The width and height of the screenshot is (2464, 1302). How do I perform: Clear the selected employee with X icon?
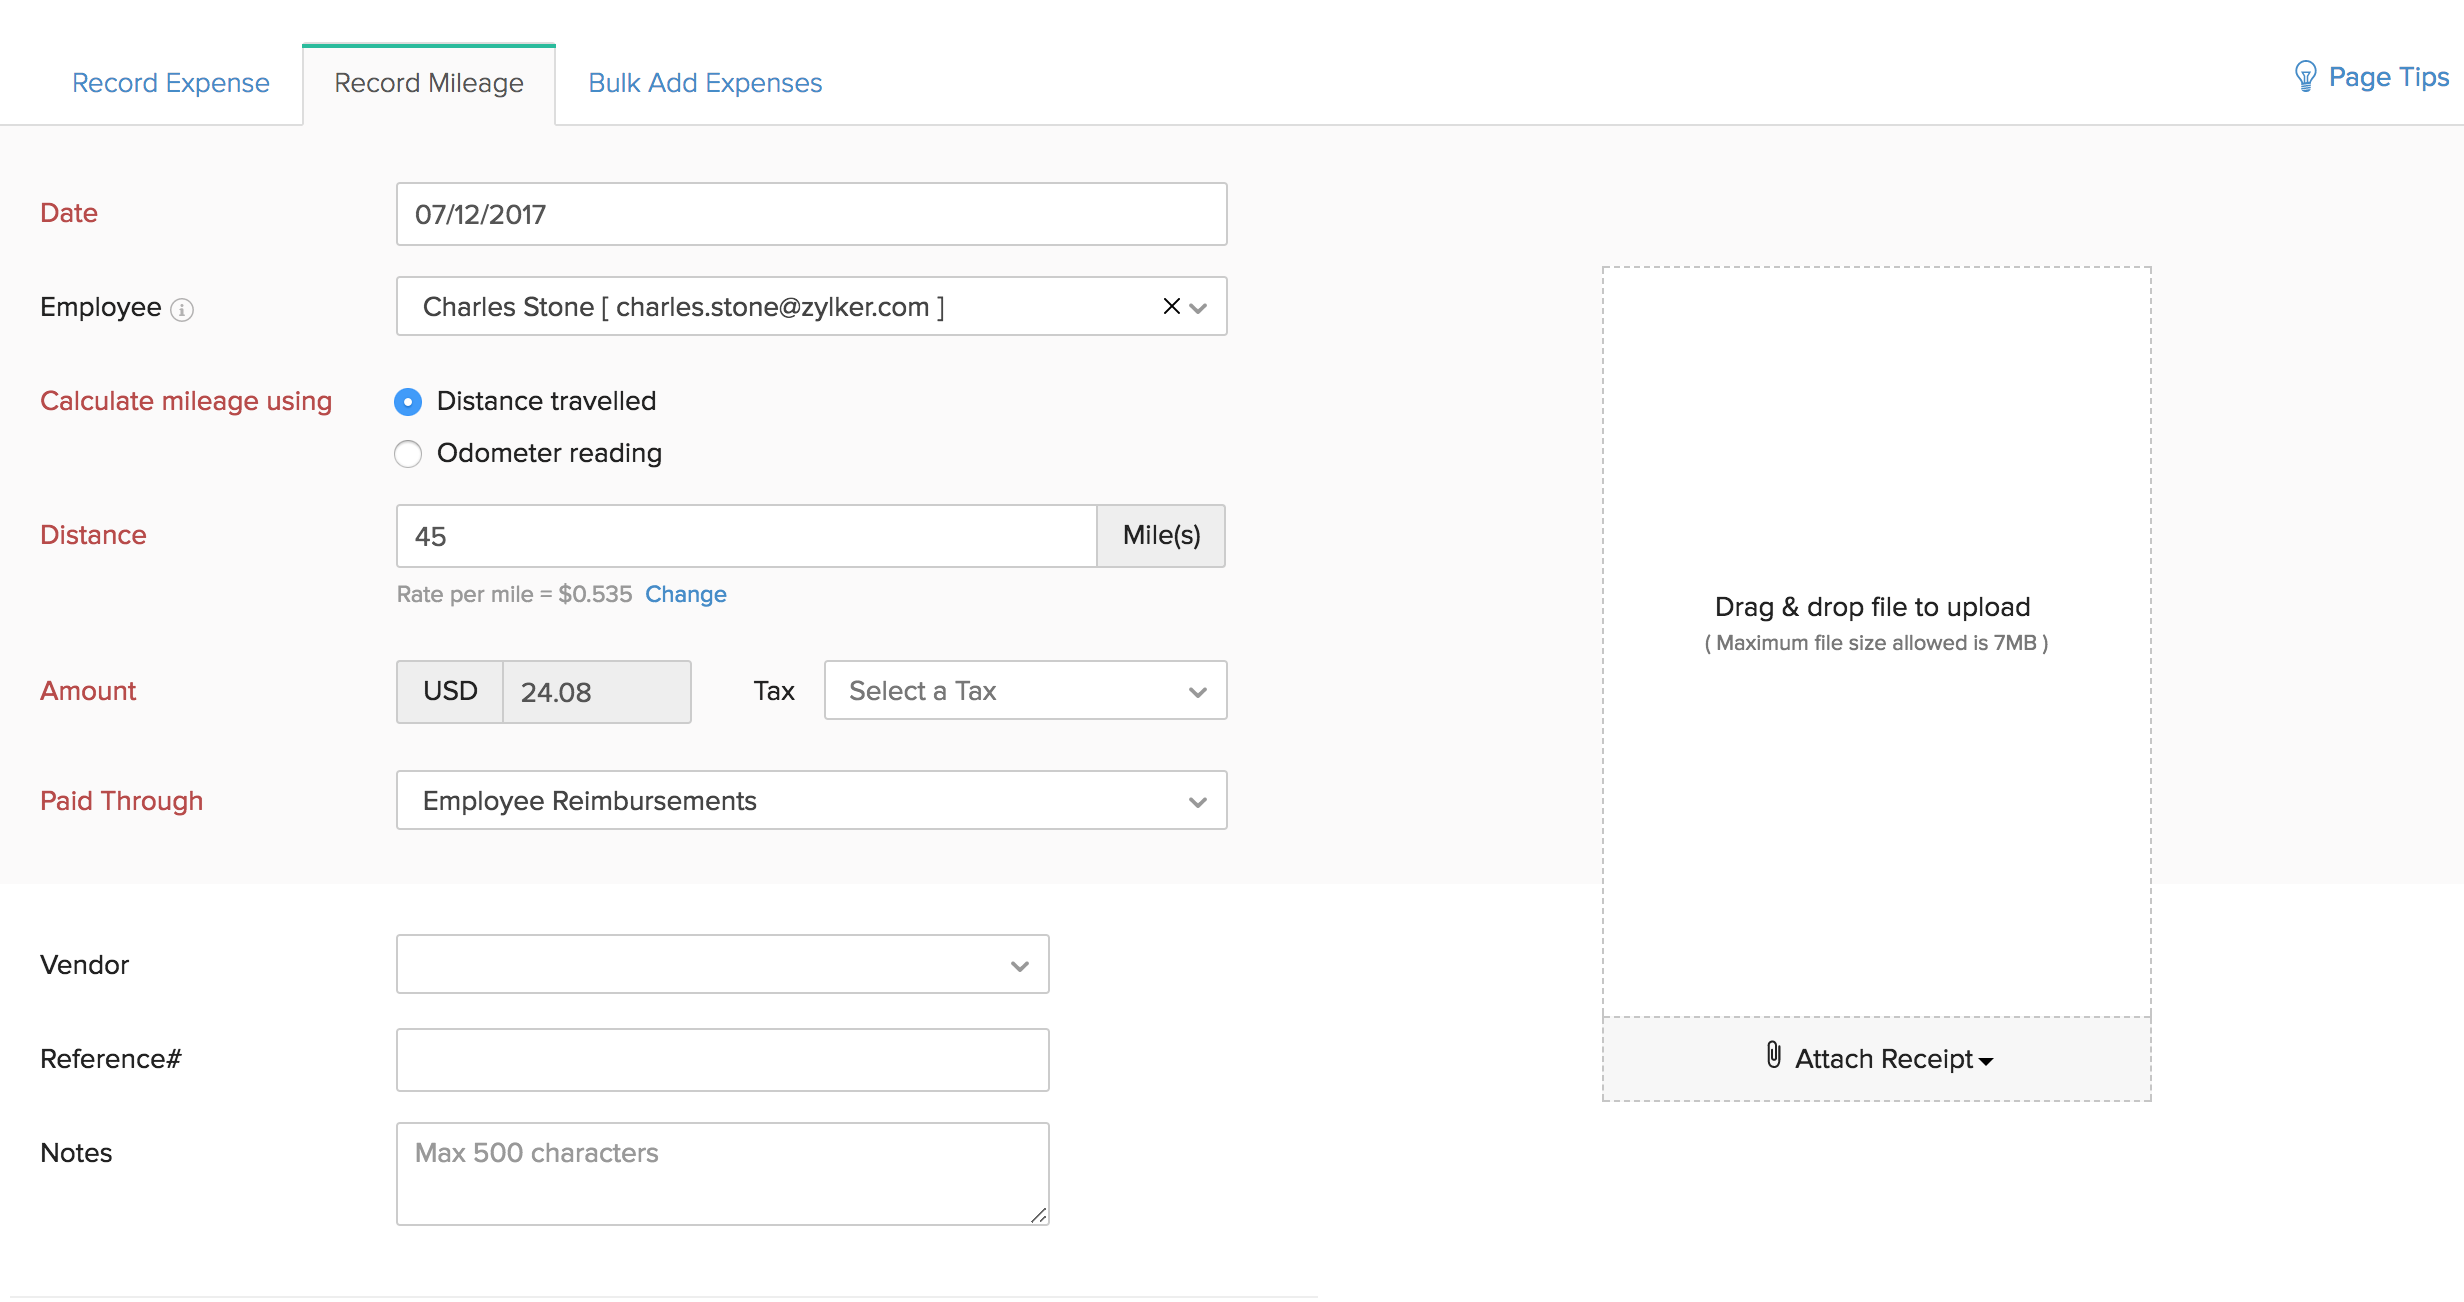[x=1171, y=306]
